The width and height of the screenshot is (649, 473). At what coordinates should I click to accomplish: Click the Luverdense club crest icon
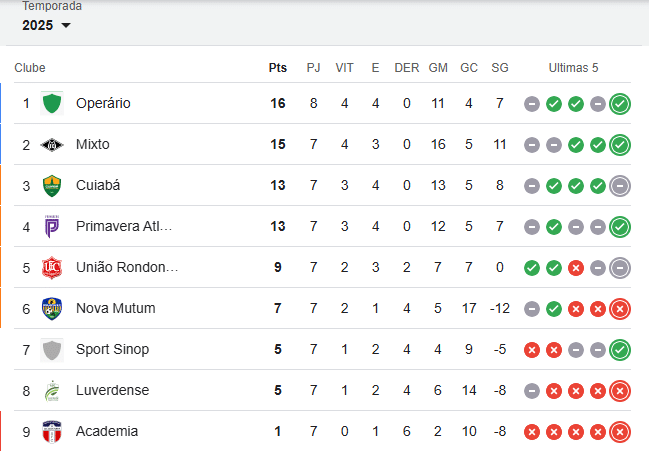(52, 390)
